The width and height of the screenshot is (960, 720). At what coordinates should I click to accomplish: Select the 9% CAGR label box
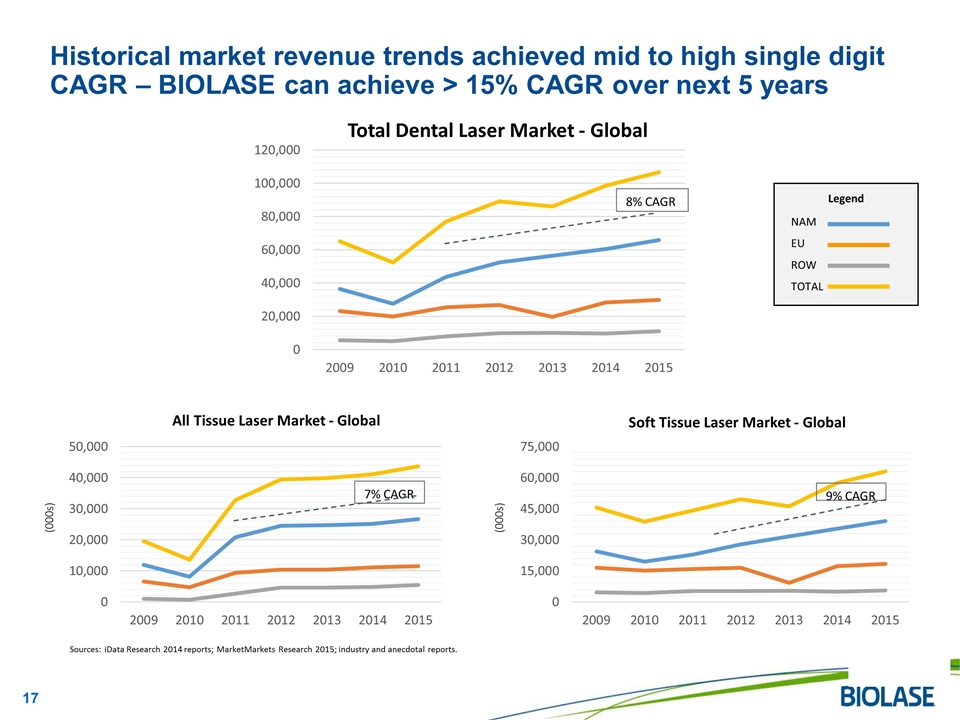coord(850,495)
